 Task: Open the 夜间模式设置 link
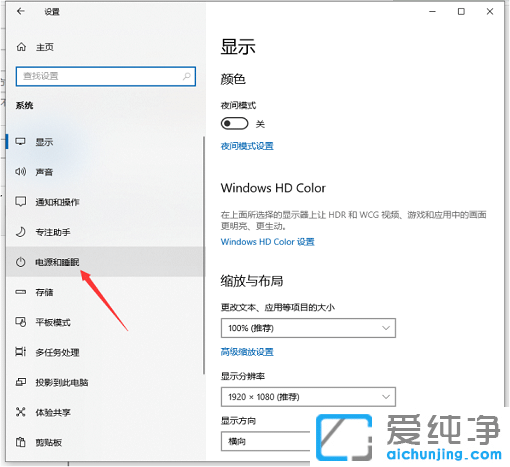[x=247, y=146]
